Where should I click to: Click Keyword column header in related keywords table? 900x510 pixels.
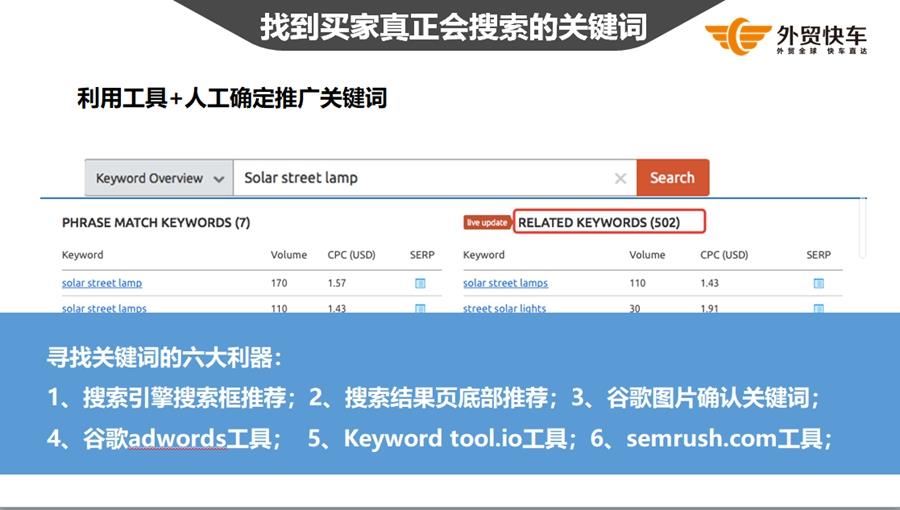click(x=484, y=255)
